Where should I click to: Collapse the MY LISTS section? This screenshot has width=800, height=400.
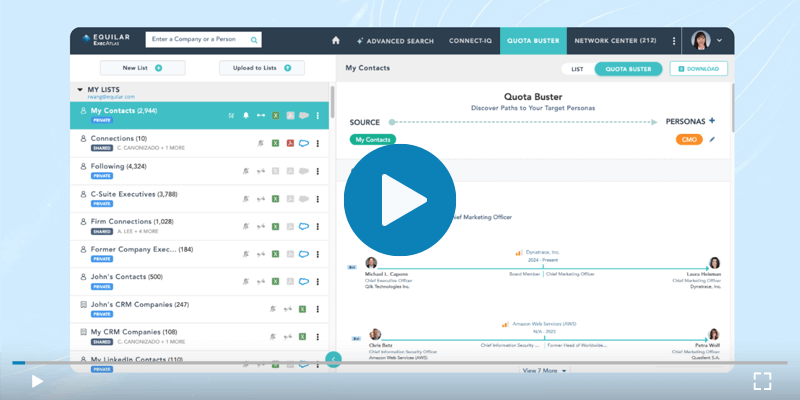tap(80, 89)
